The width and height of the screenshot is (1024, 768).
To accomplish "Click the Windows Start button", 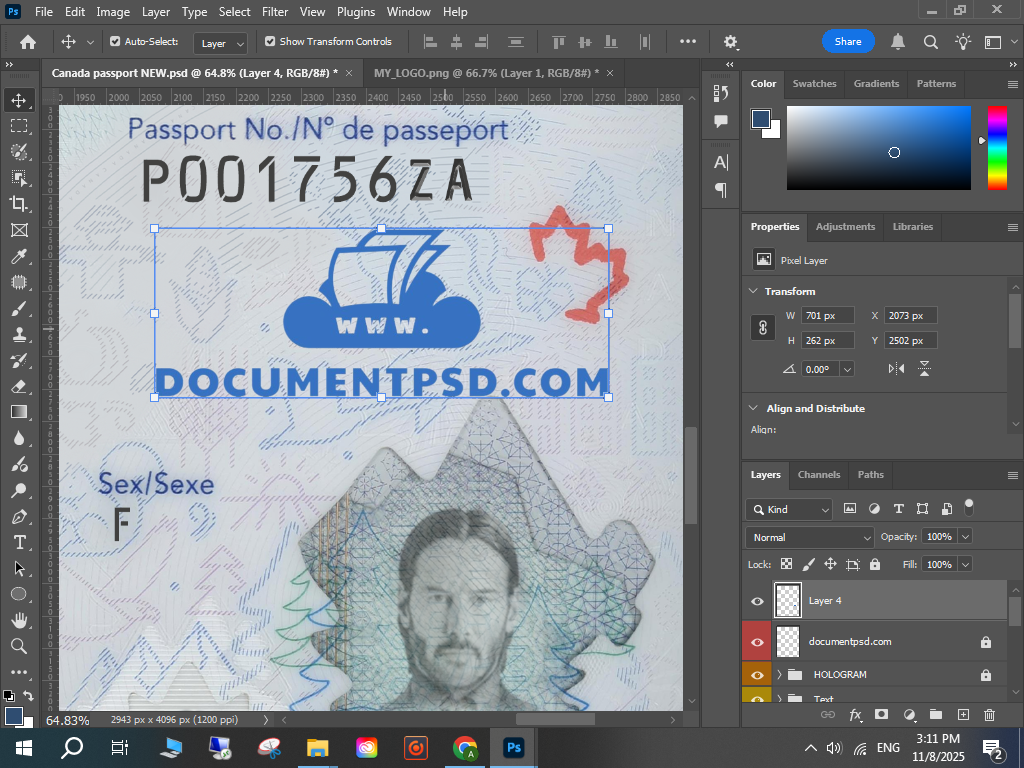I will [22, 747].
